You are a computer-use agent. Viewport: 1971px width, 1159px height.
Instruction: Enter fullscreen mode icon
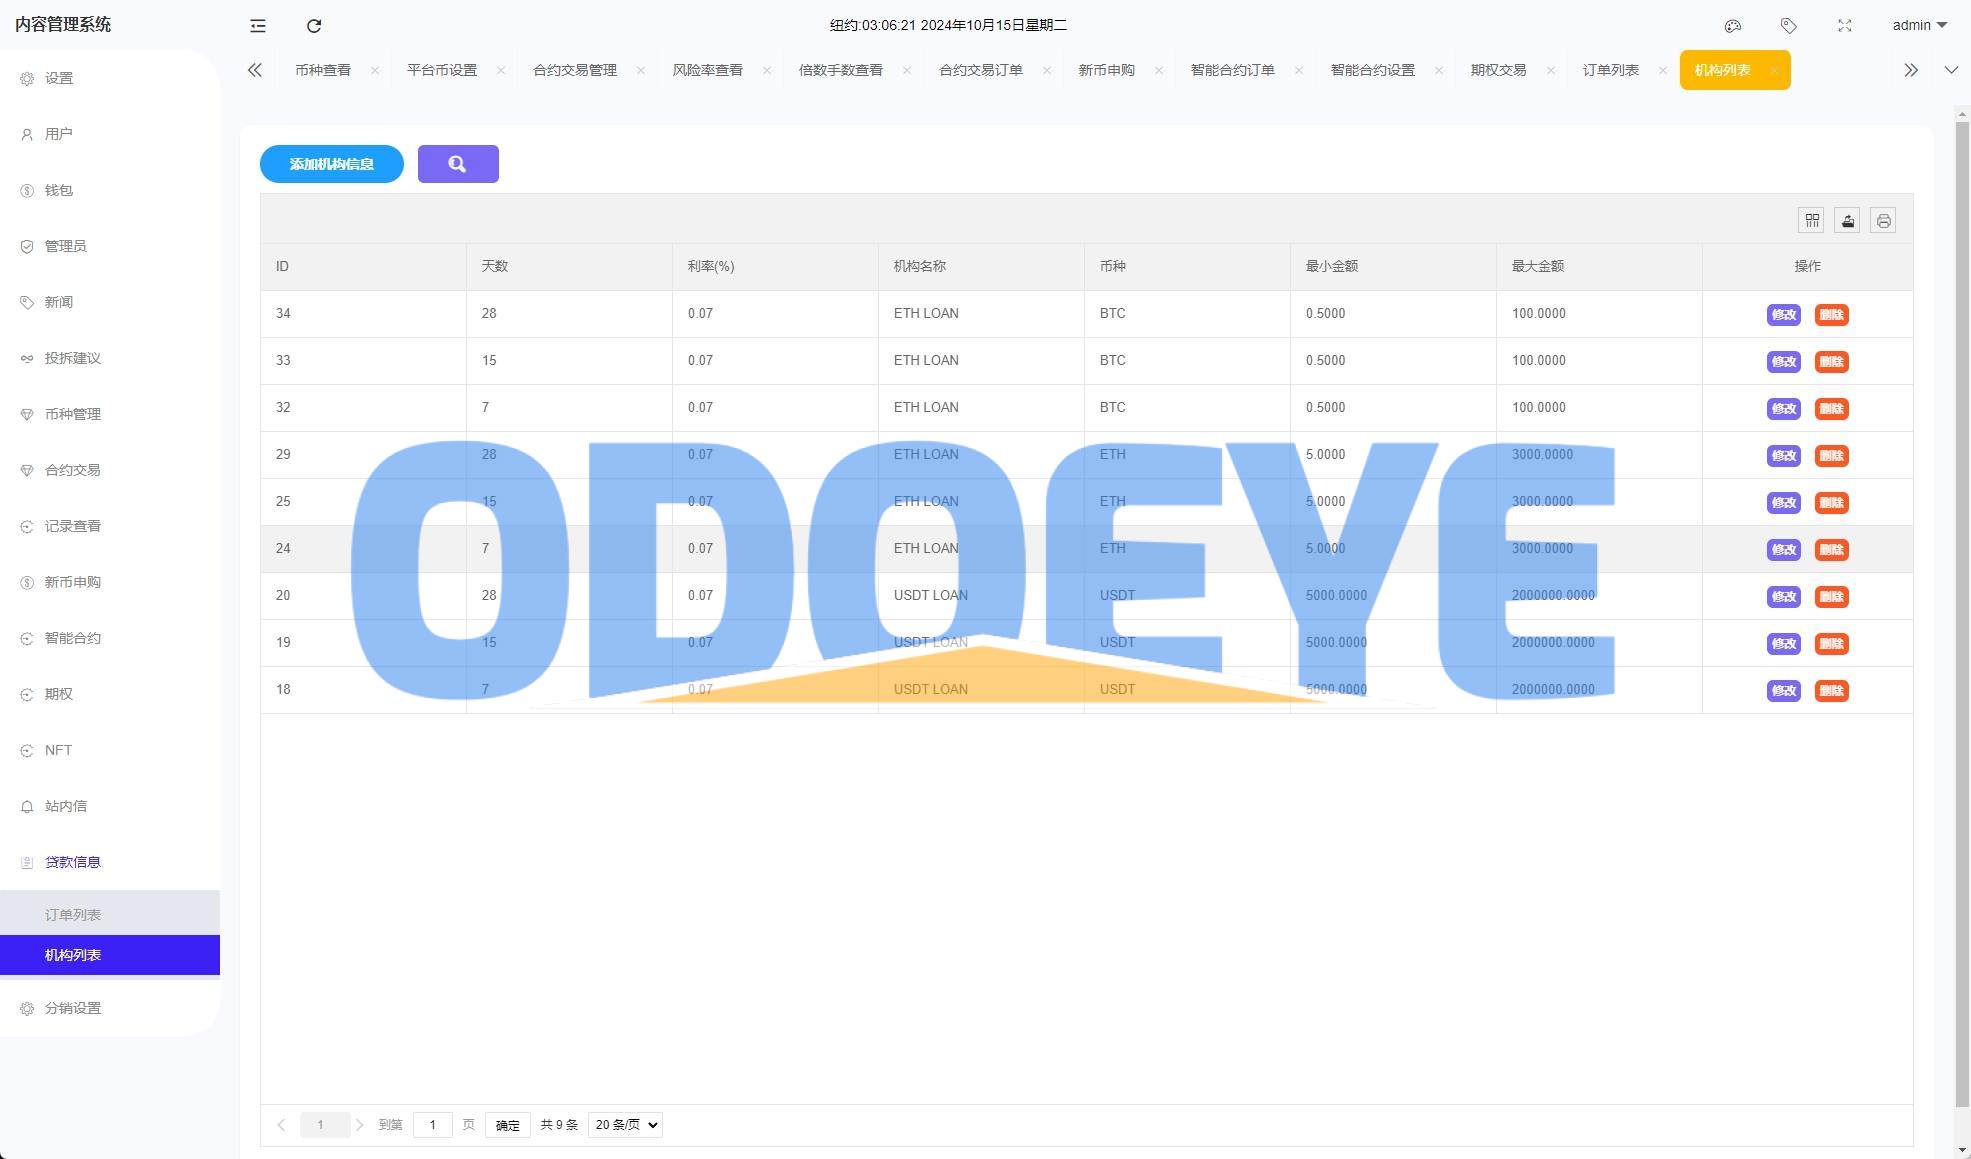pos(1845,25)
